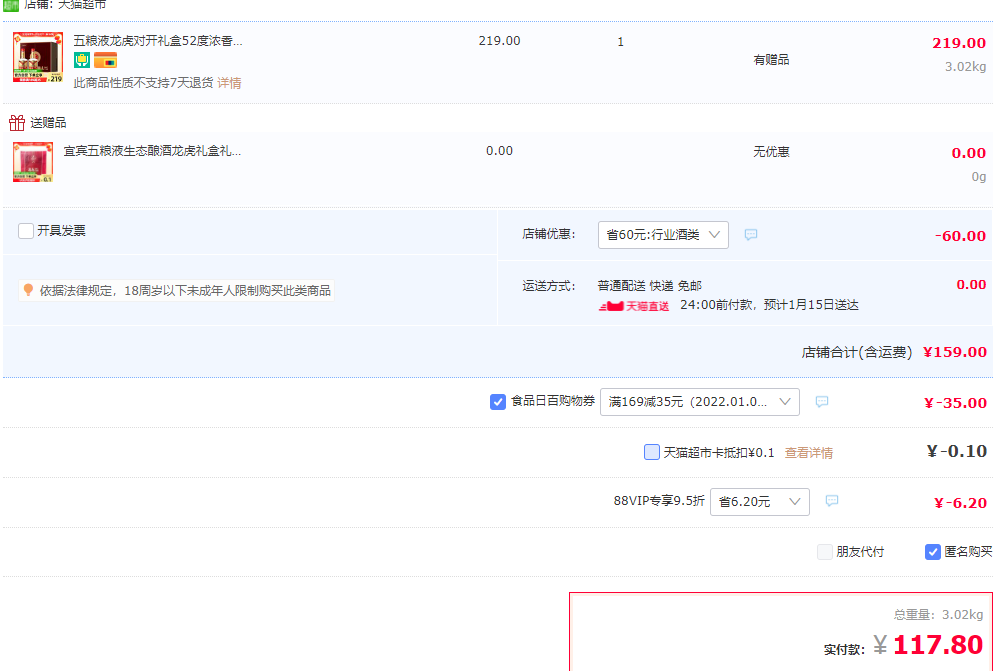Image resolution: width=998 pixels, height=671 pixels.
Task: Click the 18周岁以下未成年人限制购买 legal notice text
Action: (185, 291)
